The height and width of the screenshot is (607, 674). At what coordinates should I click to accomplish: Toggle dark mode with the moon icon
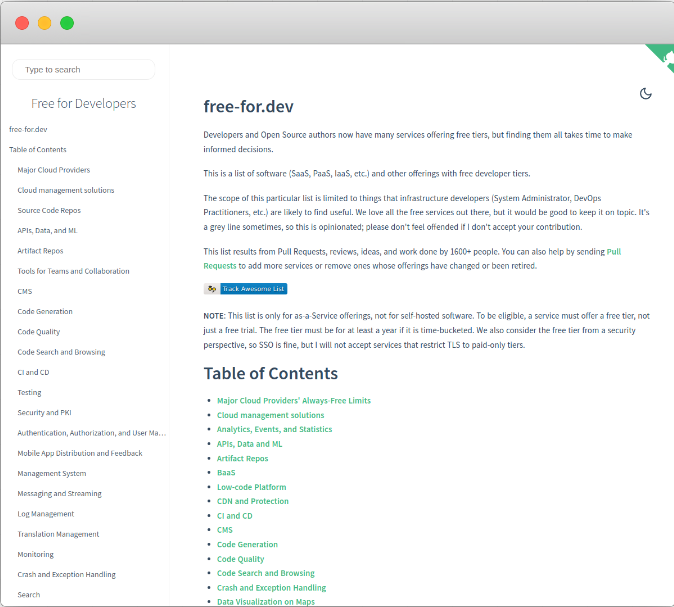[x=645, y=93]
